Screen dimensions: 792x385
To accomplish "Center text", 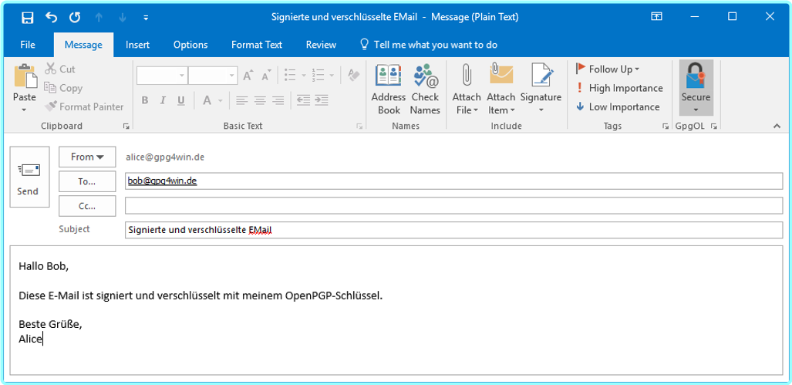I will pos(260,100).
